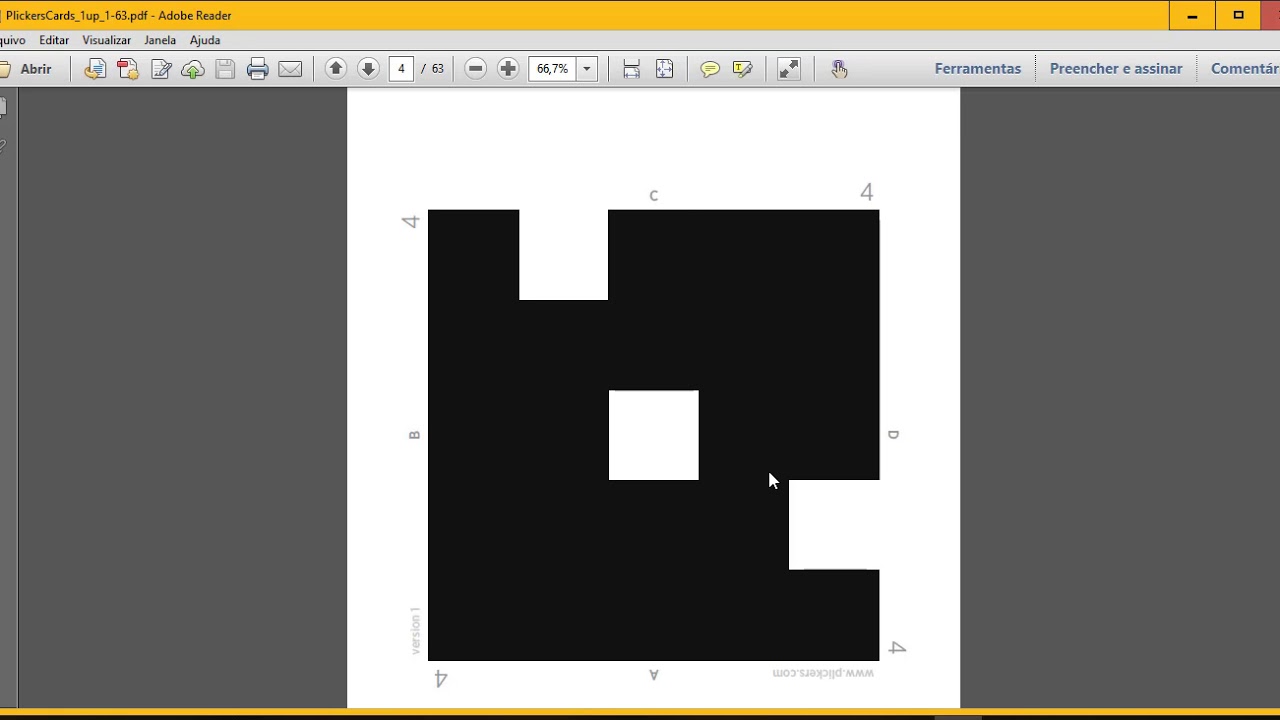1280x720 pixels.
Task: Open the Ferramentas pane
Action: coord(978,69)
